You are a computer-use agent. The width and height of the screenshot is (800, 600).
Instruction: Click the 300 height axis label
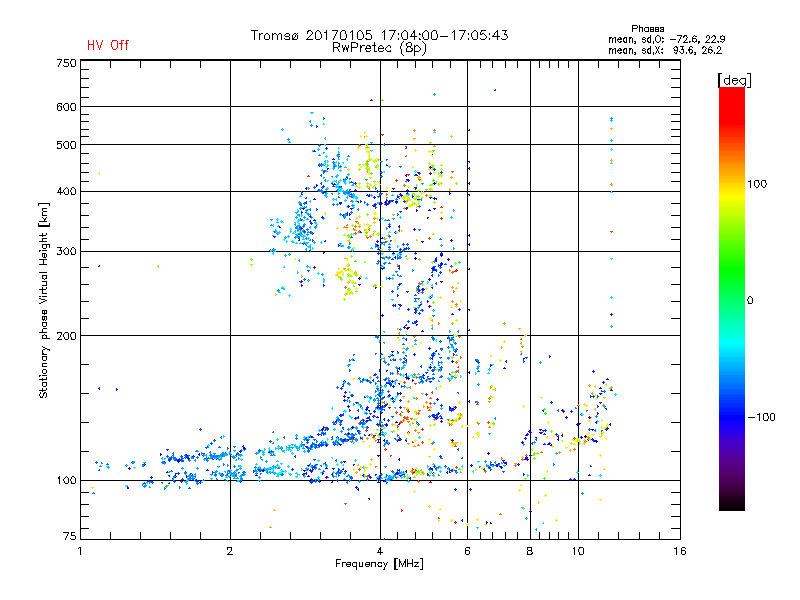(x=66, y=252)
